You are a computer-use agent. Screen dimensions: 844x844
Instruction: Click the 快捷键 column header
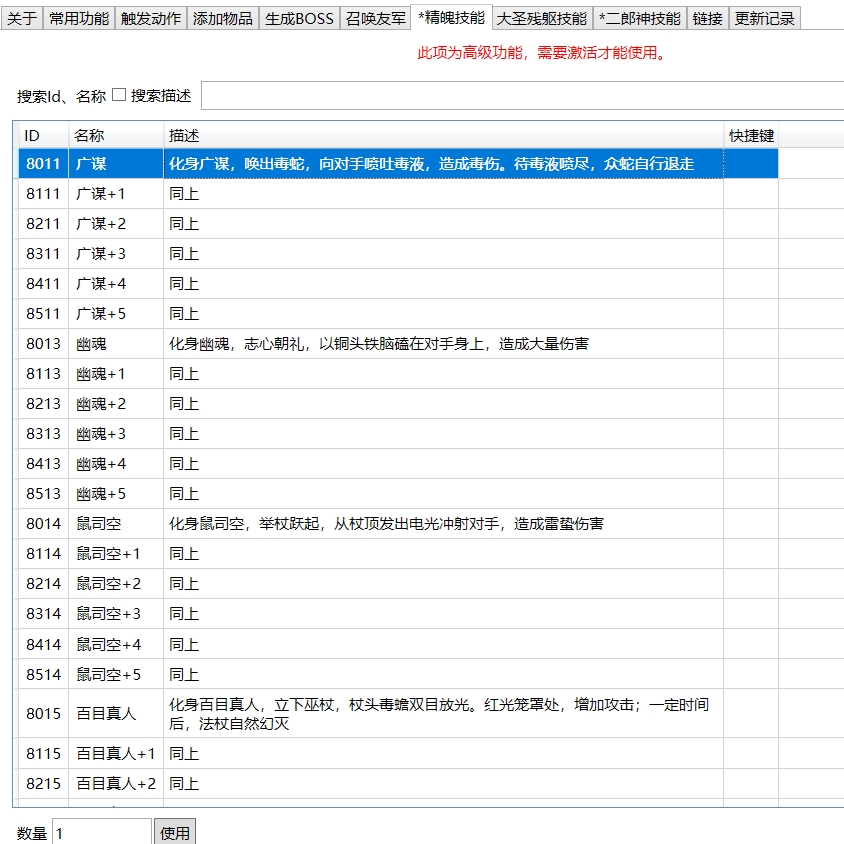[x=751, y=136]
